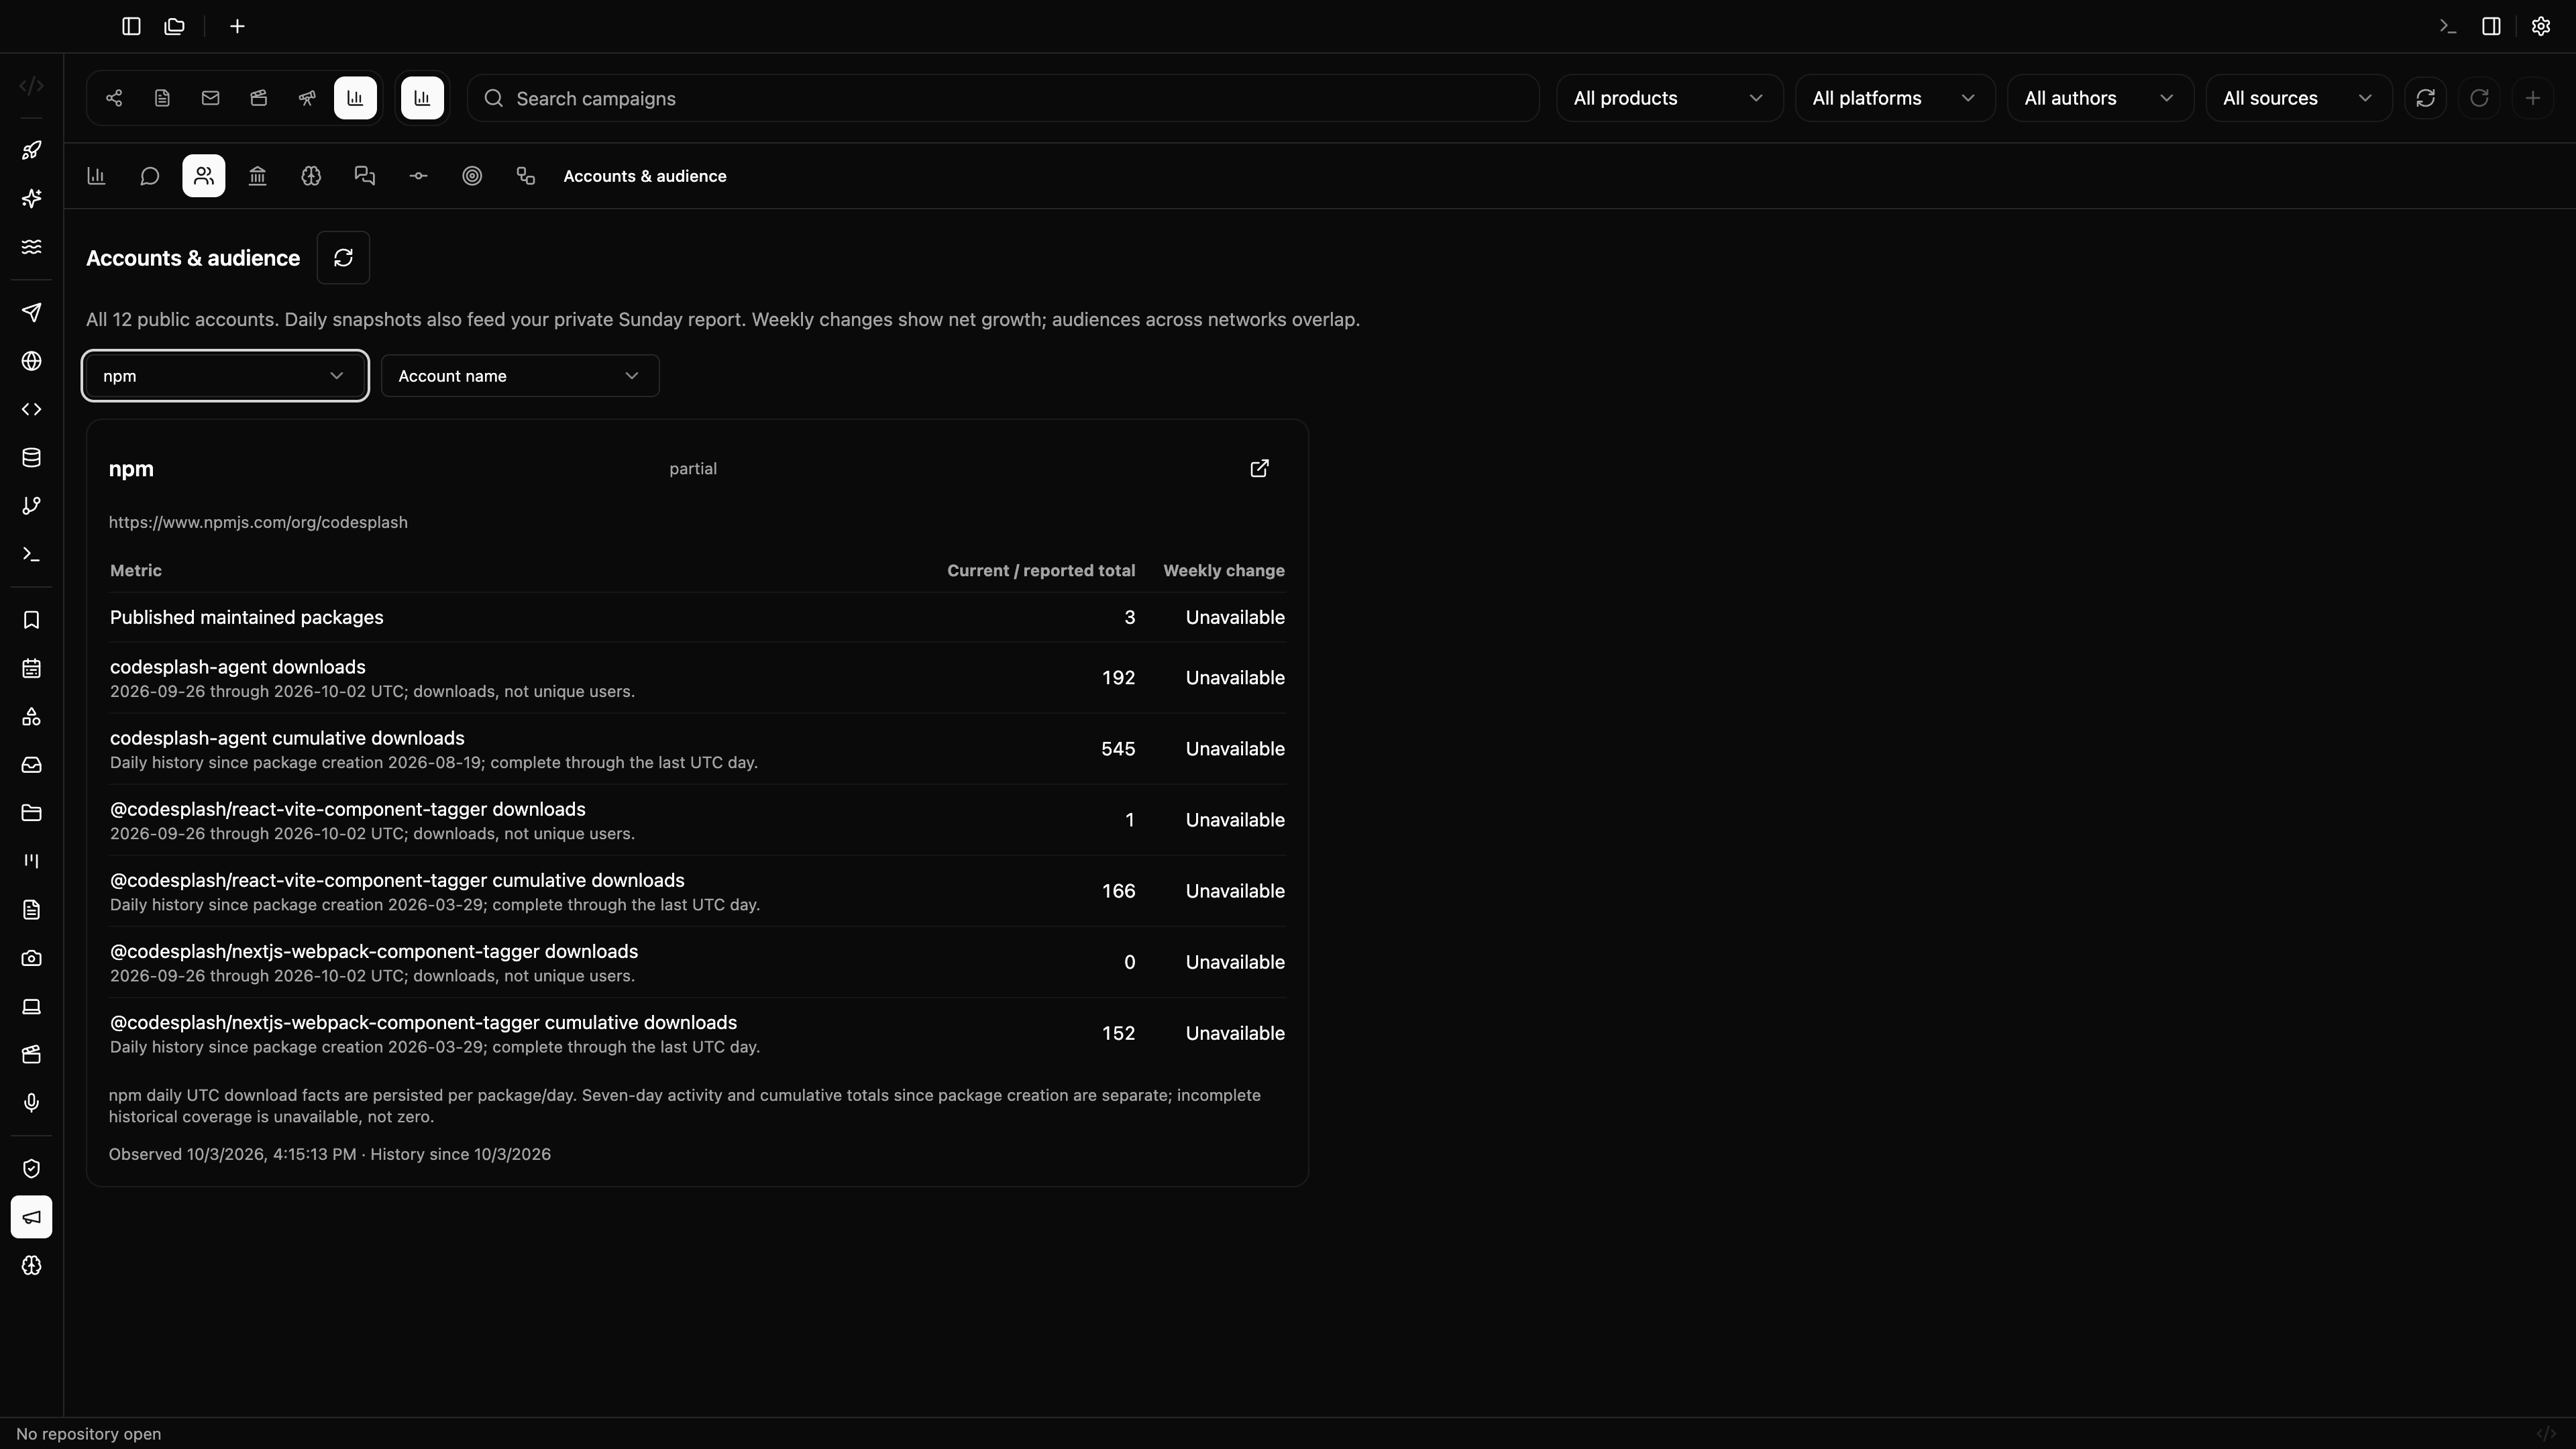Switch to the brain insights tab
The image size is (2576, 1449).
click(311, 176)
